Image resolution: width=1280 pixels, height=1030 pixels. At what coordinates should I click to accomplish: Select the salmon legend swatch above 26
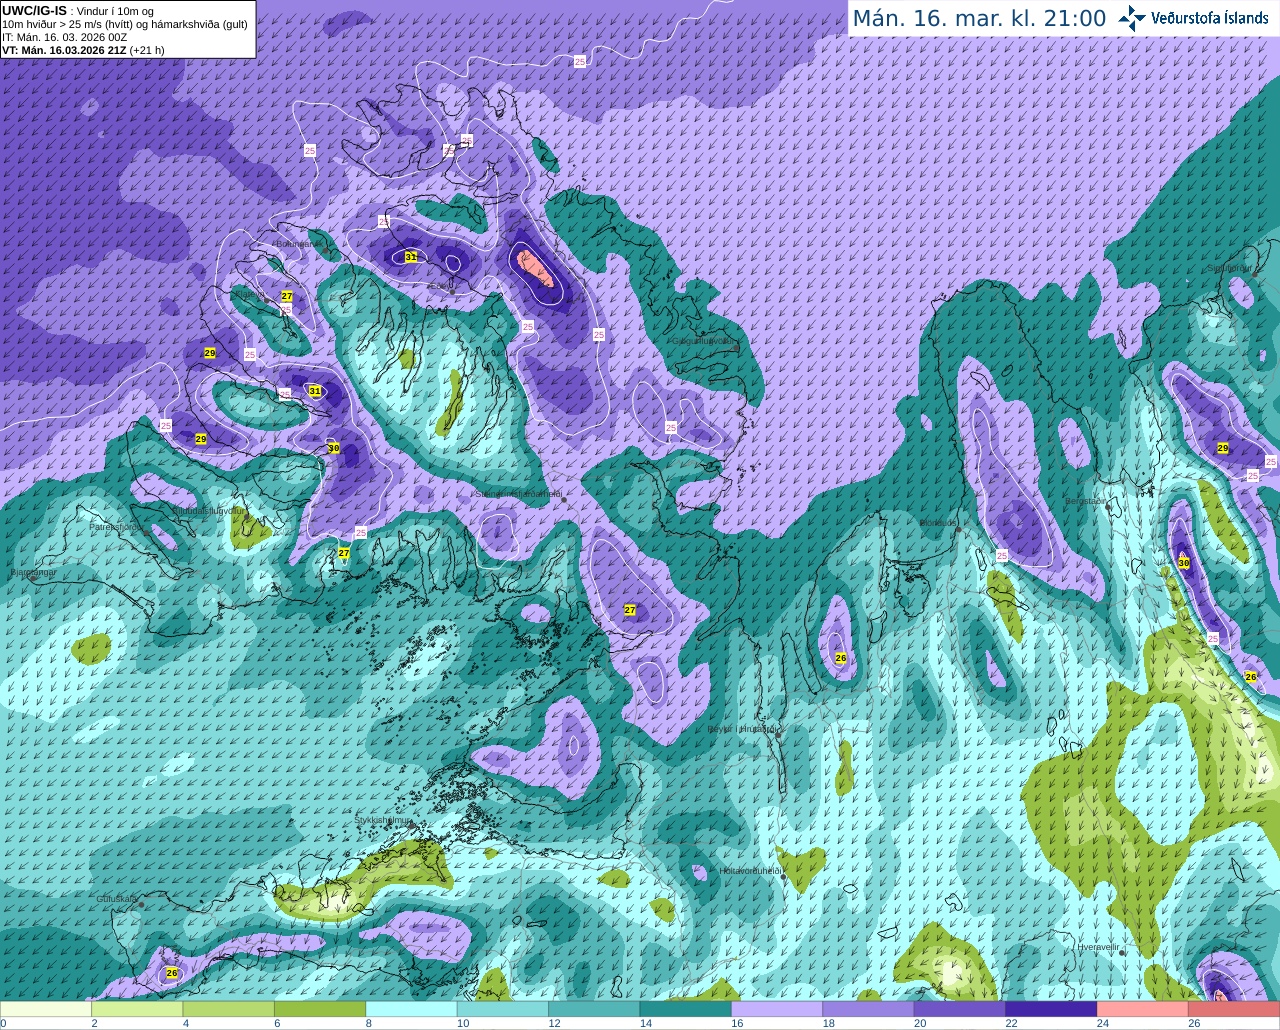(1235, 1009)
